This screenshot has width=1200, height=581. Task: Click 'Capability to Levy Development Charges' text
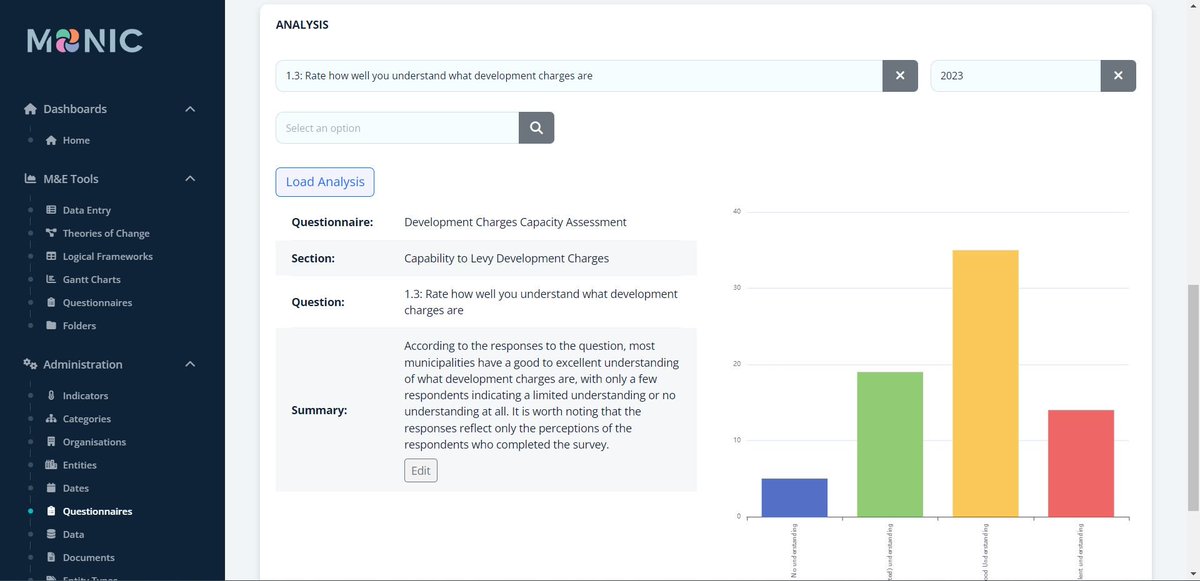pyautogui.click(x=506, y=258)
